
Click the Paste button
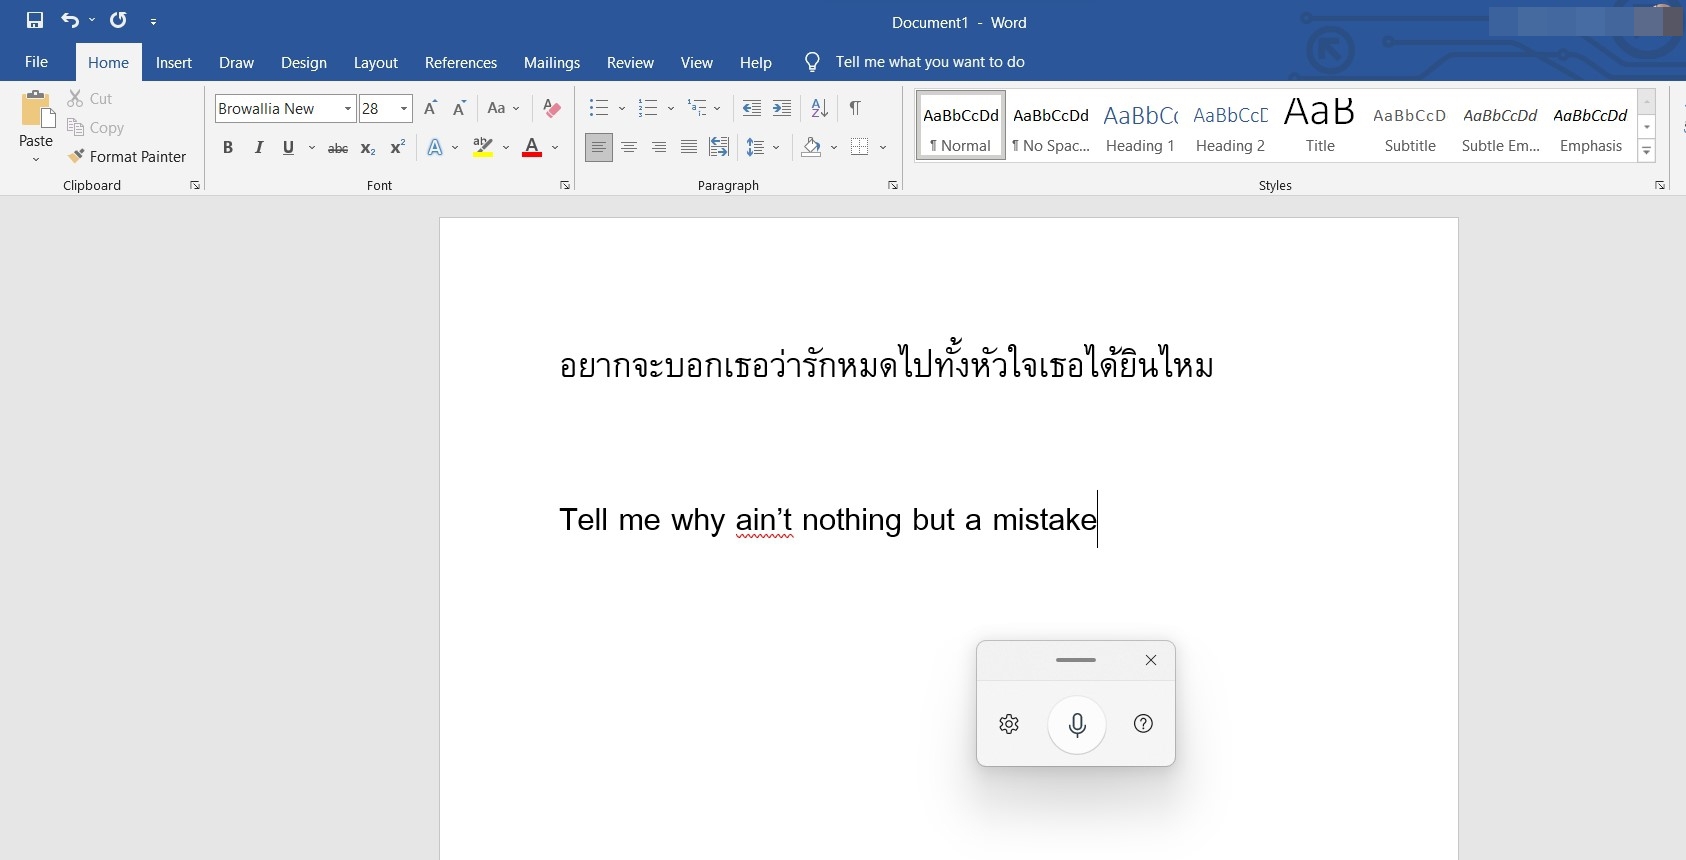point(36,118)
